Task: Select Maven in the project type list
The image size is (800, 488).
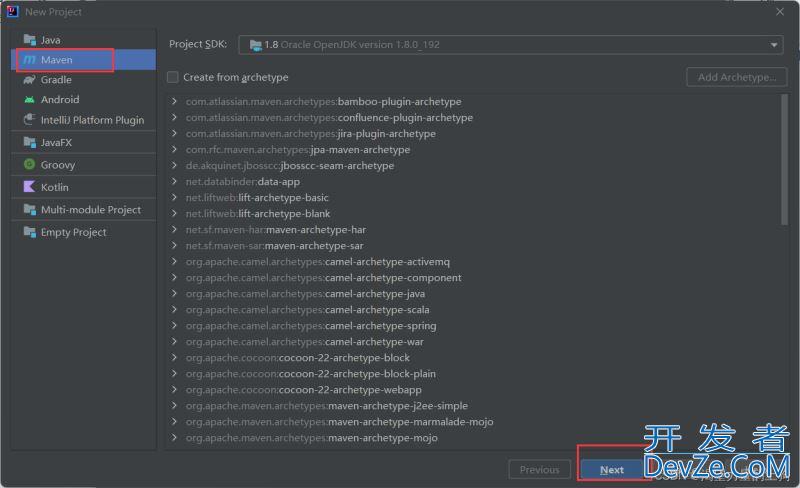Action: click(57, 60)
